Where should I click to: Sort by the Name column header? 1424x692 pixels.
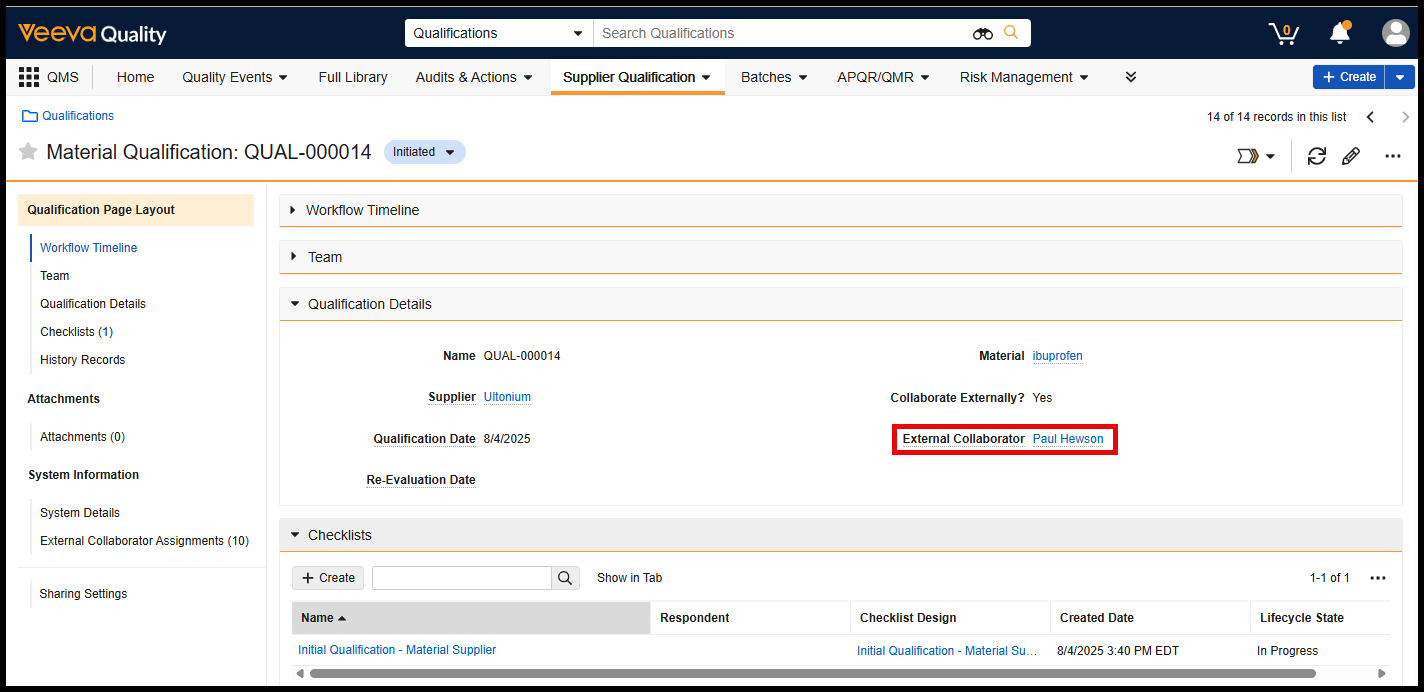pyautogui.click(x=471, y=618)
